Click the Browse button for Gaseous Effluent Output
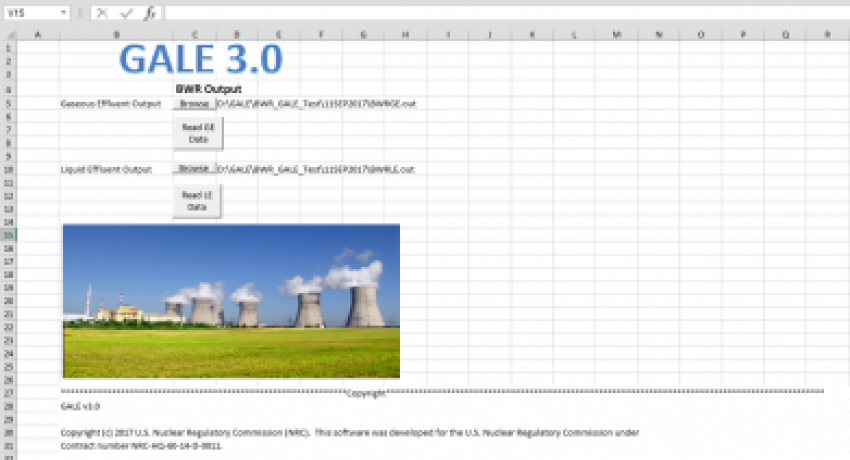850x460 pixels. [x=194, y=103]
